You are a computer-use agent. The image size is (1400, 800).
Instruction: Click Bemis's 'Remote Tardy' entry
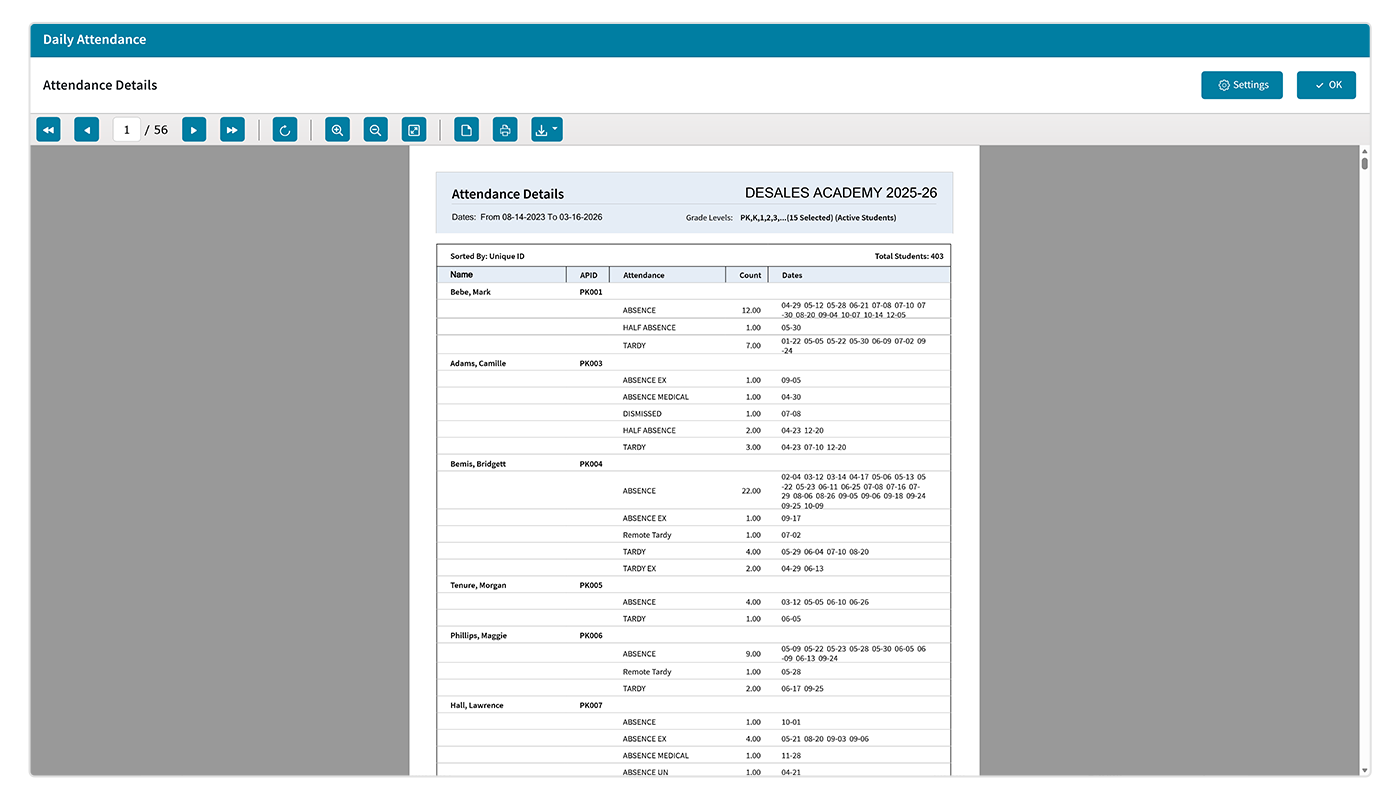647,535
